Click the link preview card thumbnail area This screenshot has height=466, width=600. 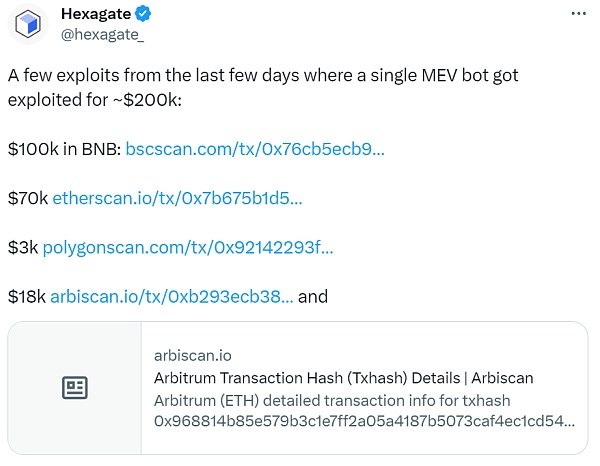click(75, 388)
